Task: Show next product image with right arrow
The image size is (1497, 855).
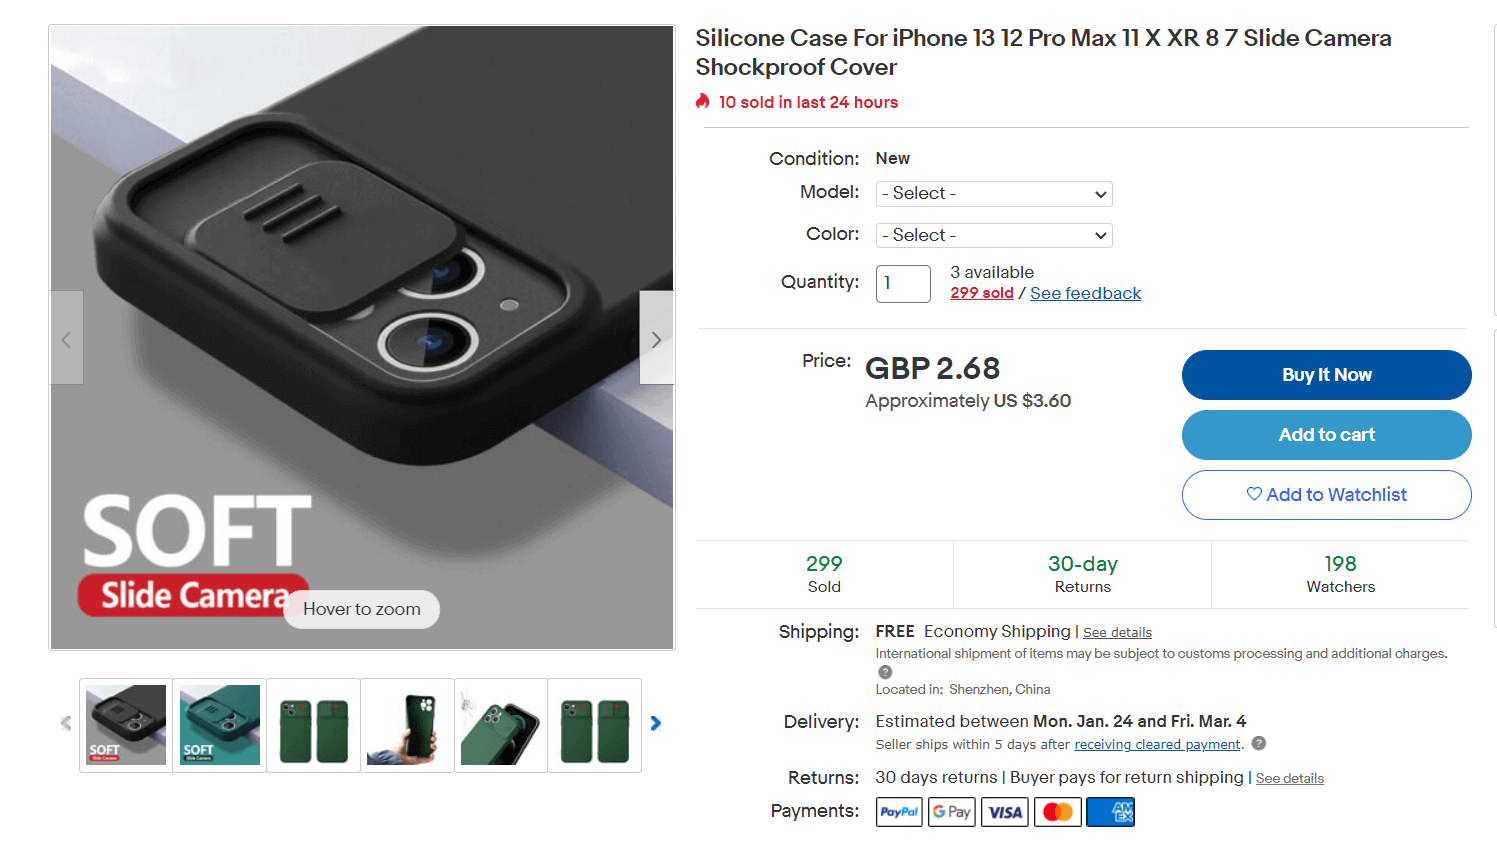Action: coord(656,338)
